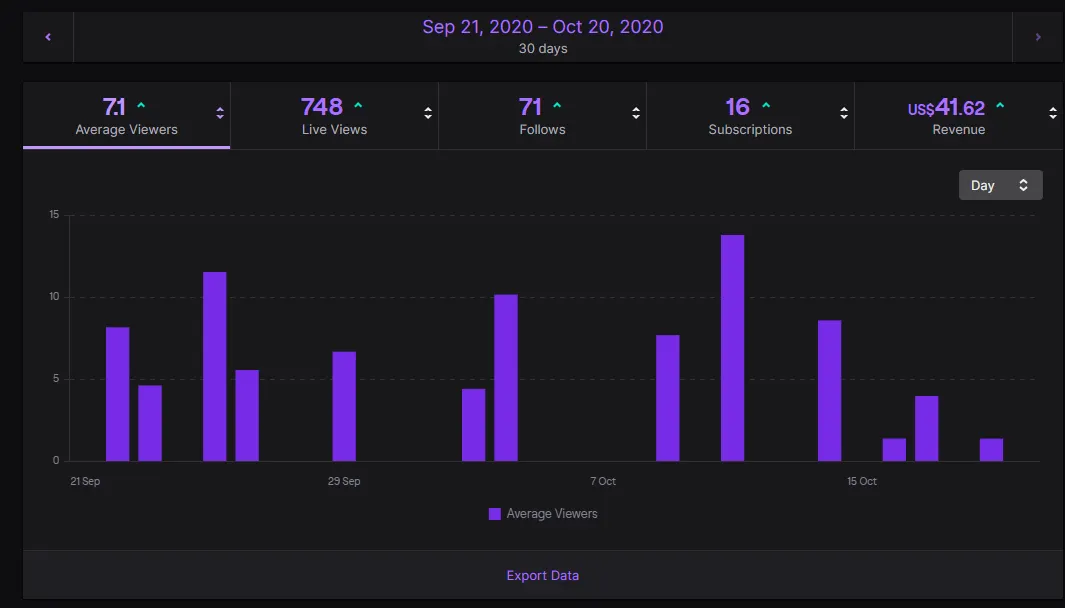Click the US$41.62 revenue value
This screenshot has width=1065, height=608.
946,107
